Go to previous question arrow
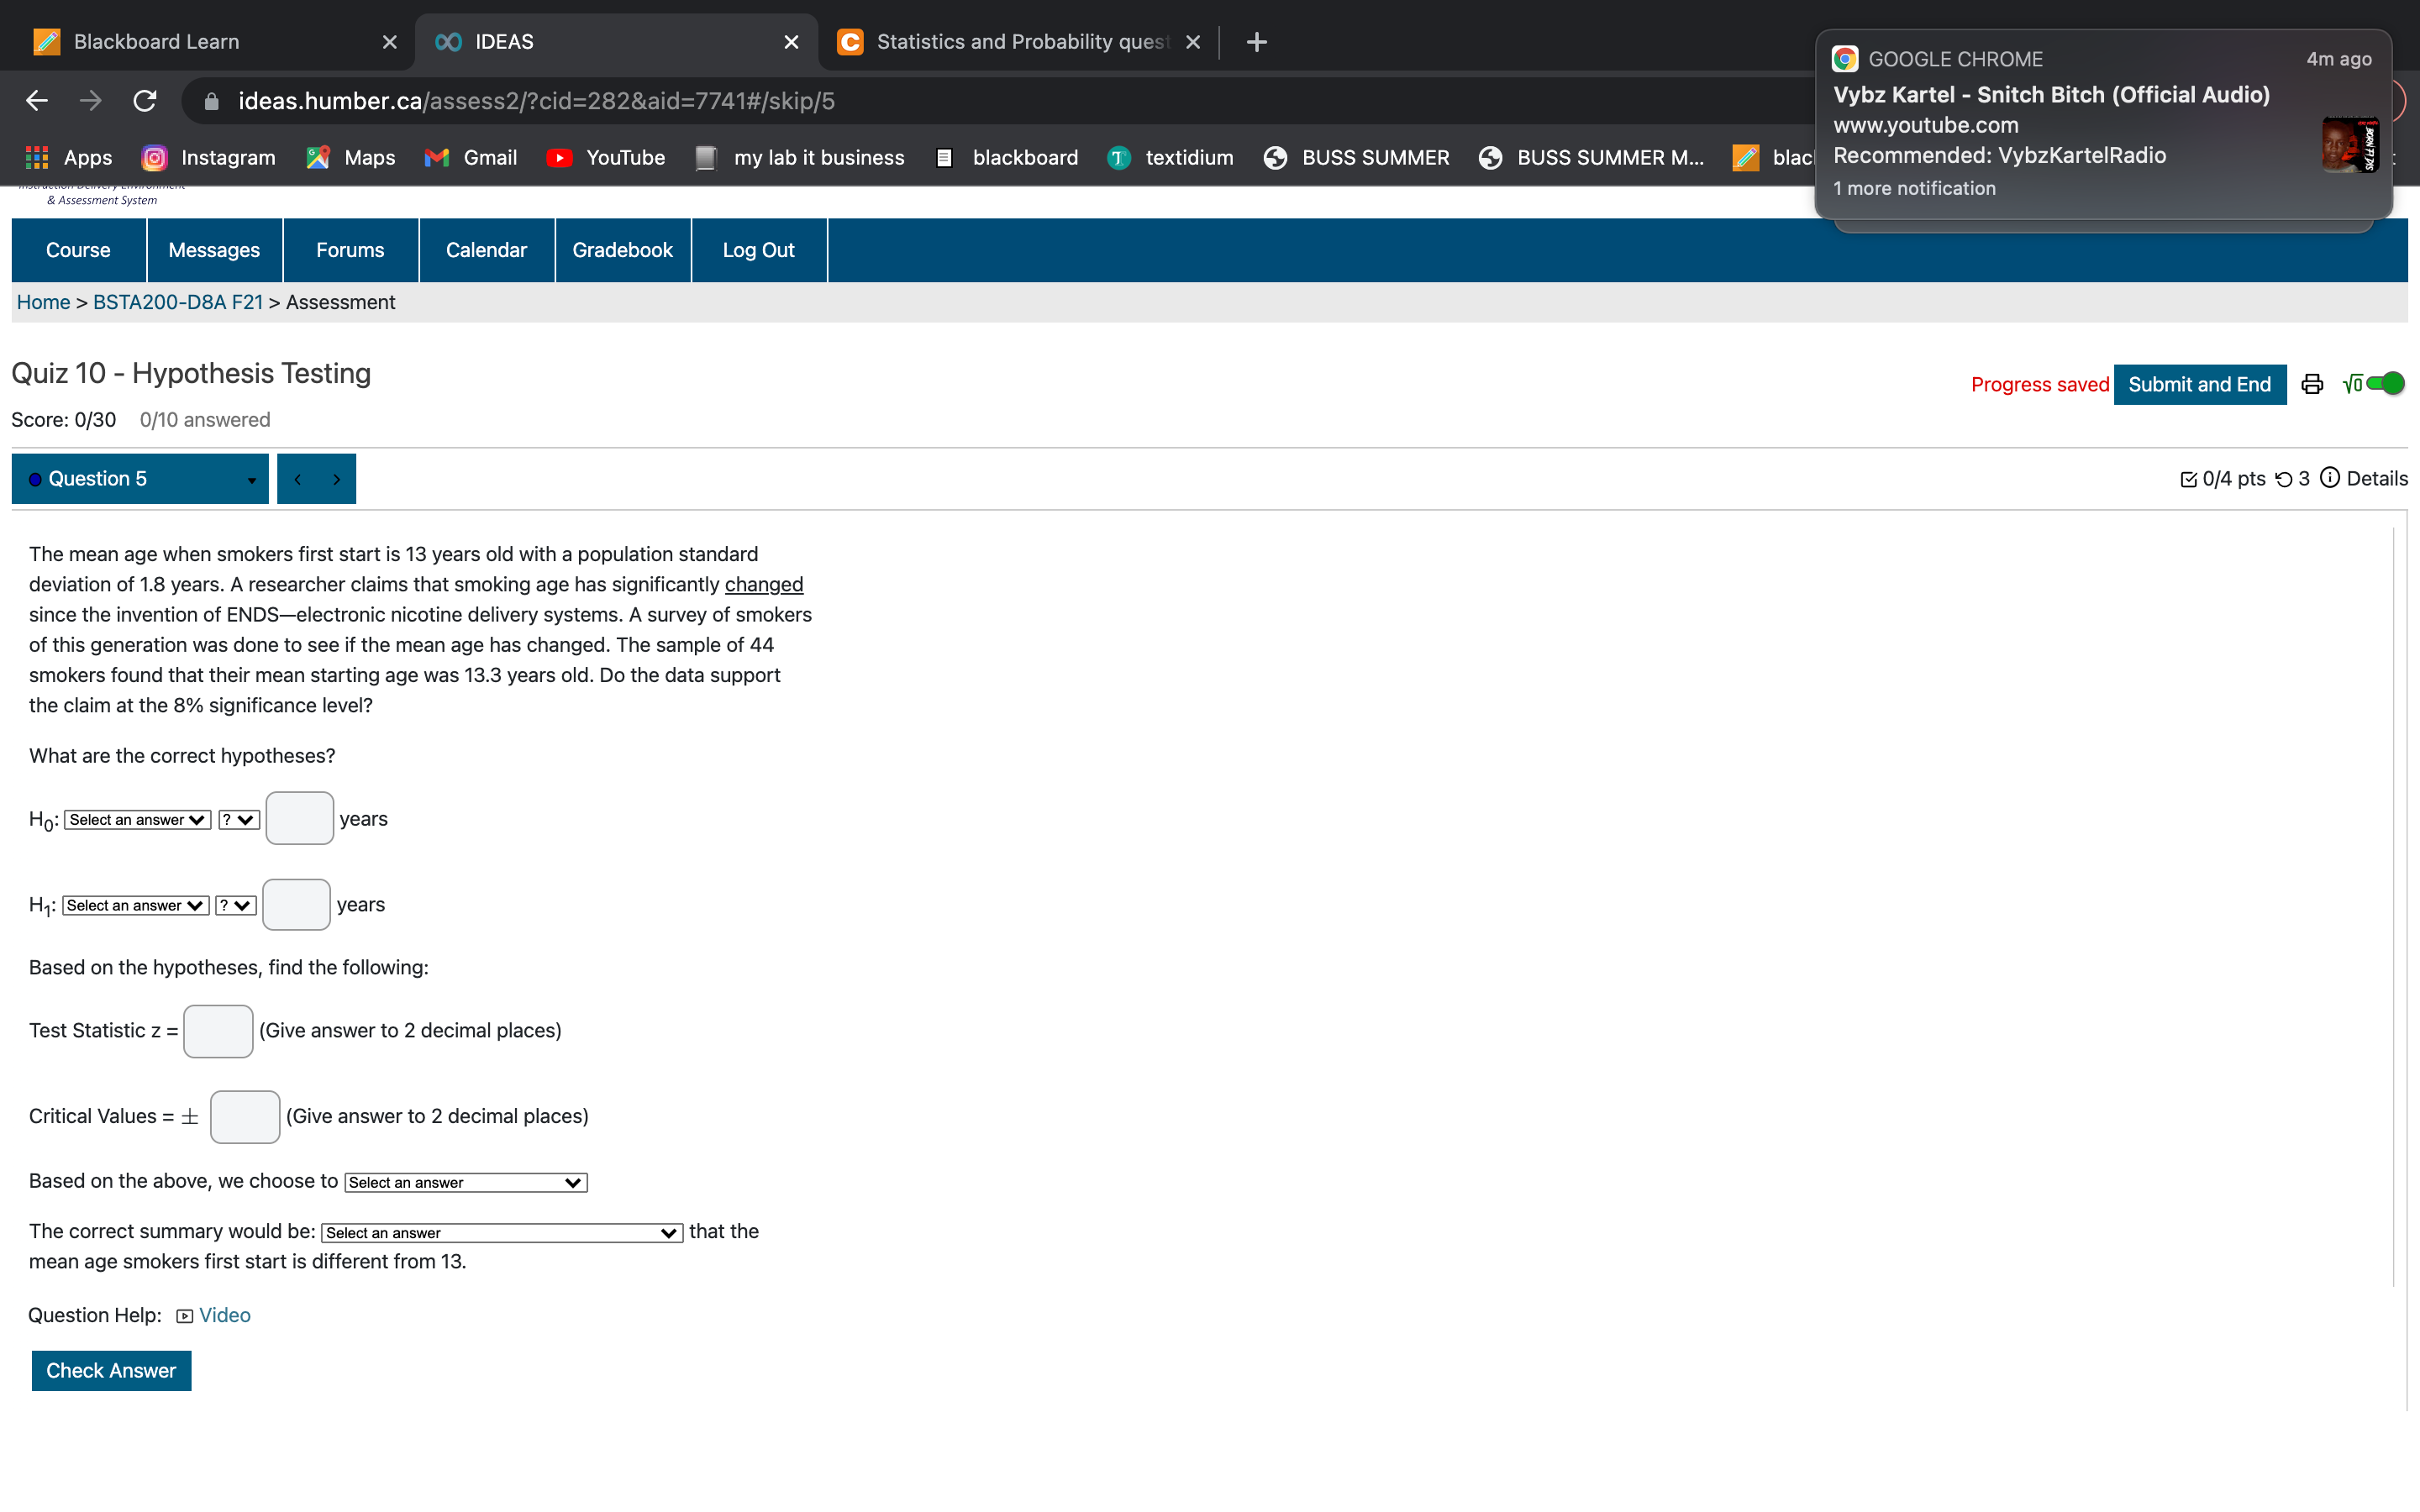Screen dimensions: 2420x1512 coord(298,479)
